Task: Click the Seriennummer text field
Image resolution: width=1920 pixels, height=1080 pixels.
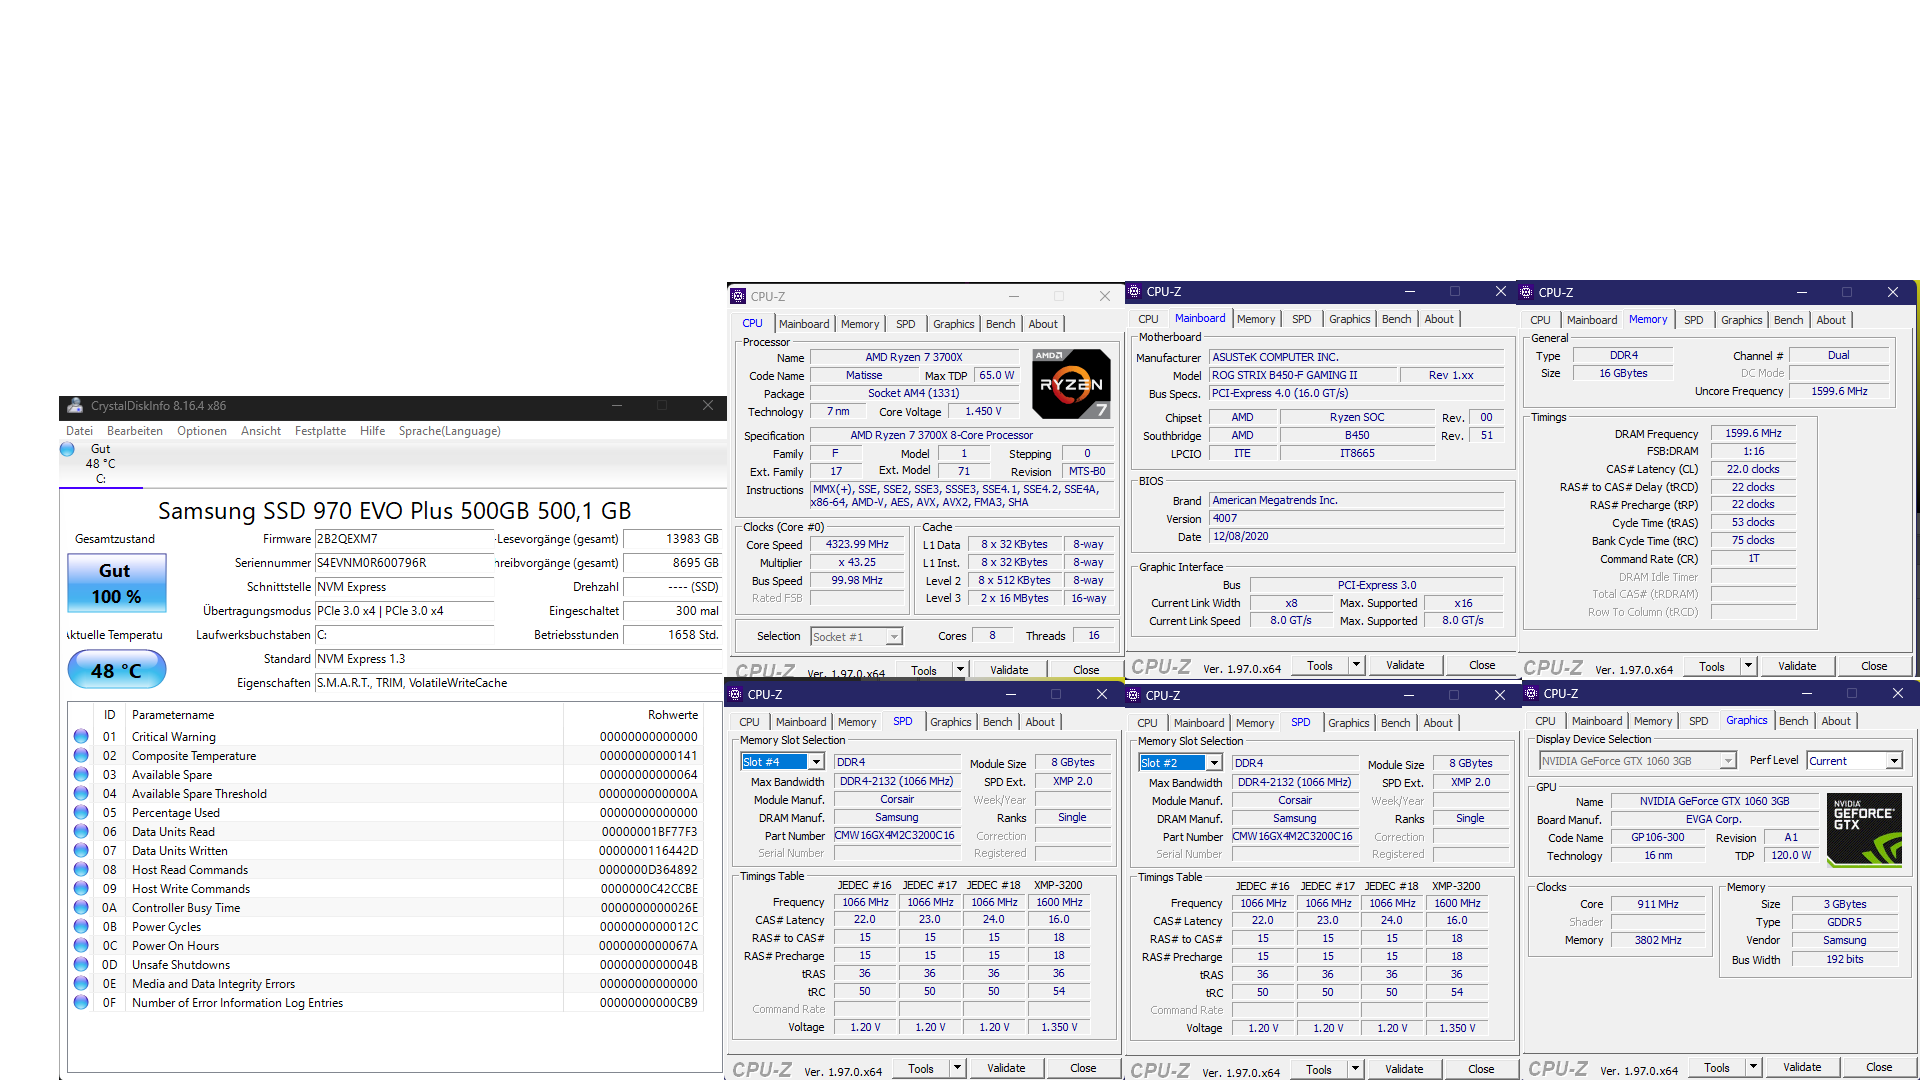Action: 404,563
